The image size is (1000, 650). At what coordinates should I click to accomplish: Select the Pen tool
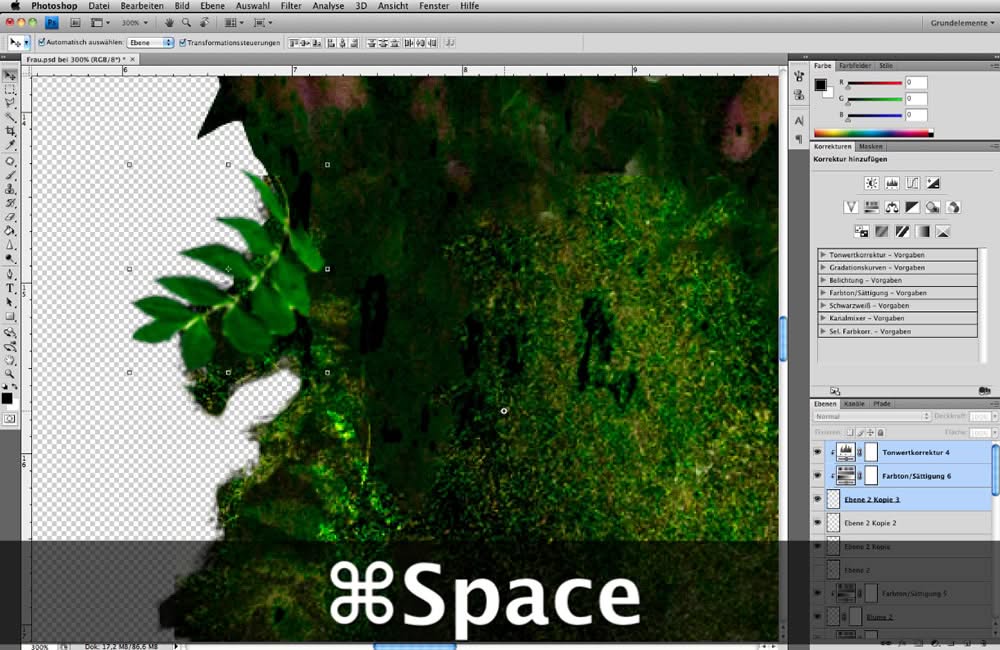[x=10, y=274]
